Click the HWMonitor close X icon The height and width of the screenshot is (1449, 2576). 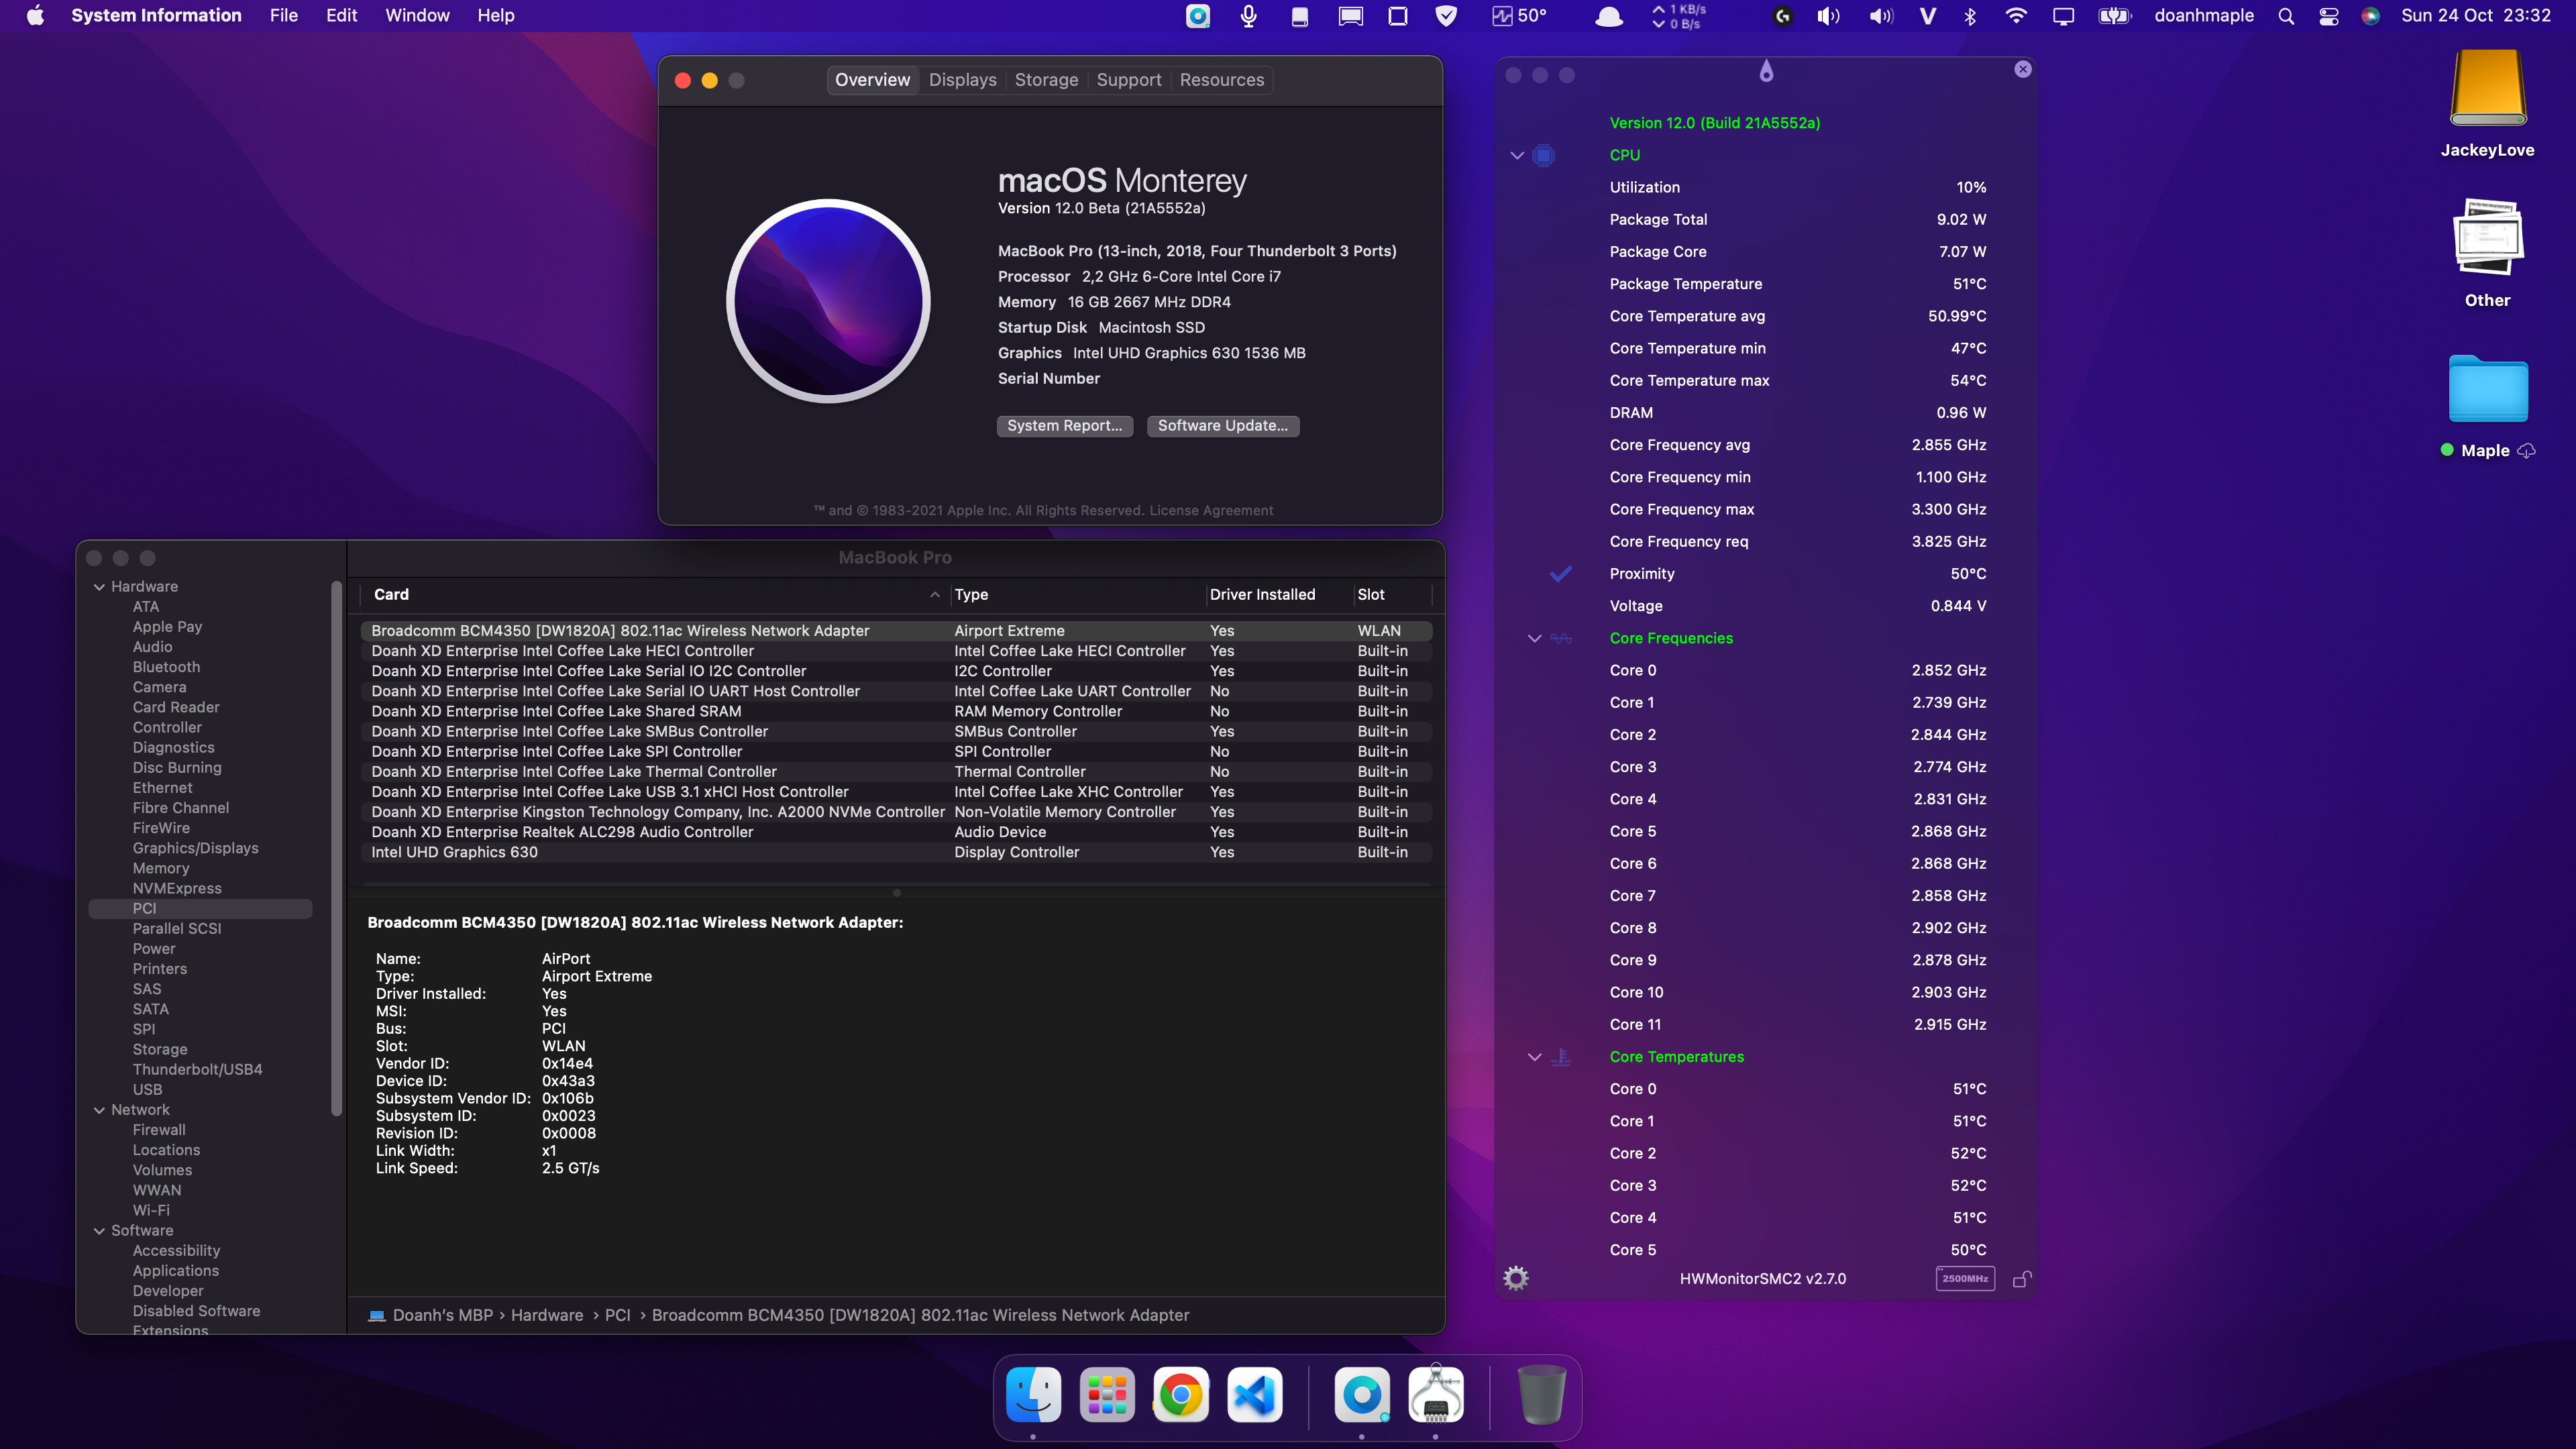pos(2023,69)
